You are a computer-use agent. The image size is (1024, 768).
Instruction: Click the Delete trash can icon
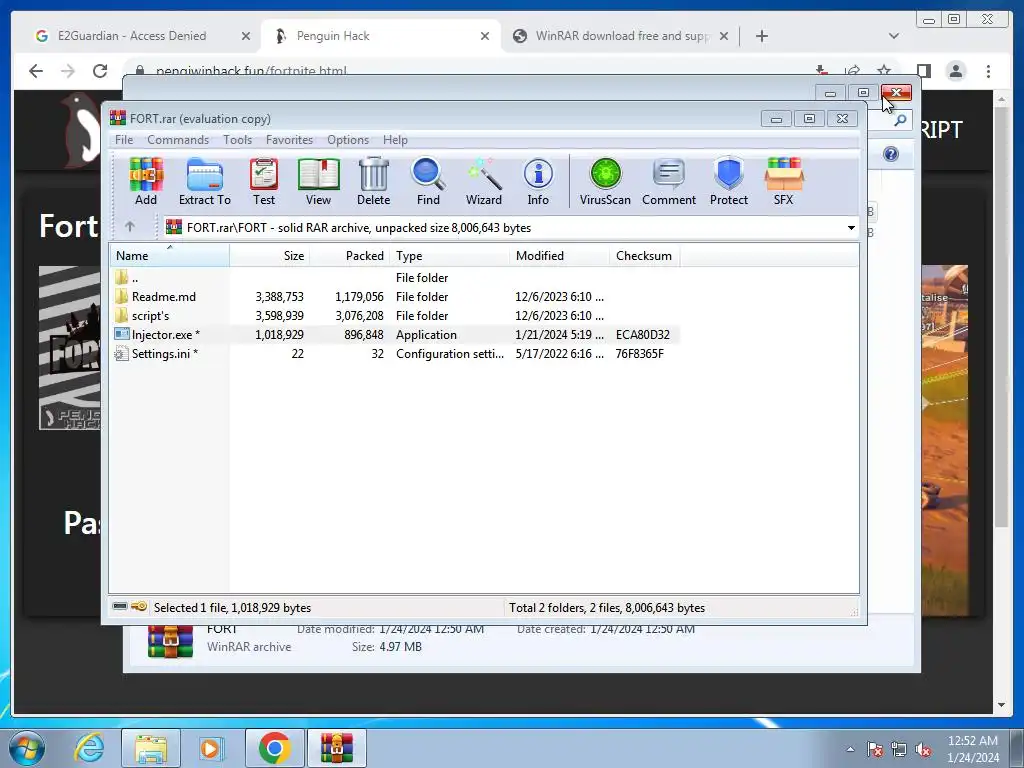374,182
